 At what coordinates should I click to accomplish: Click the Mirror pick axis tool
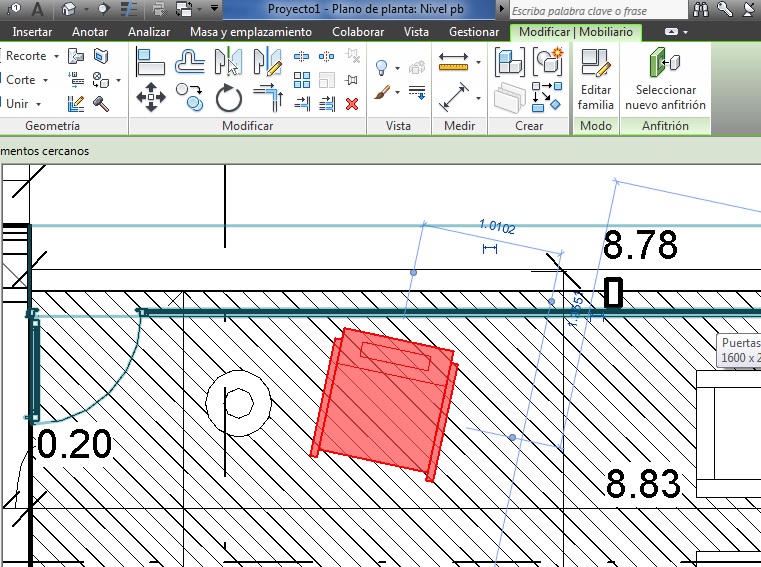(229, 62)
